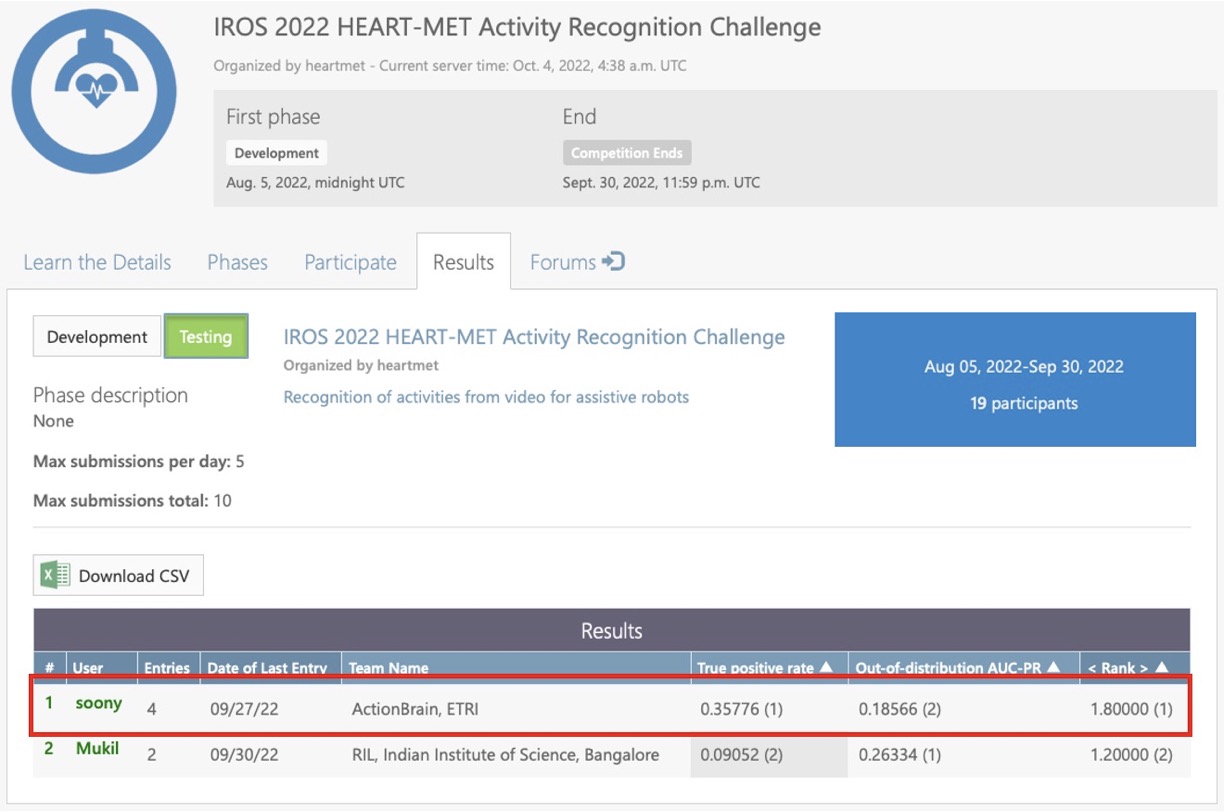Click the blue participants date banner
Image resolution: width=1224 pixels, height=812 pixels.
1015,379
